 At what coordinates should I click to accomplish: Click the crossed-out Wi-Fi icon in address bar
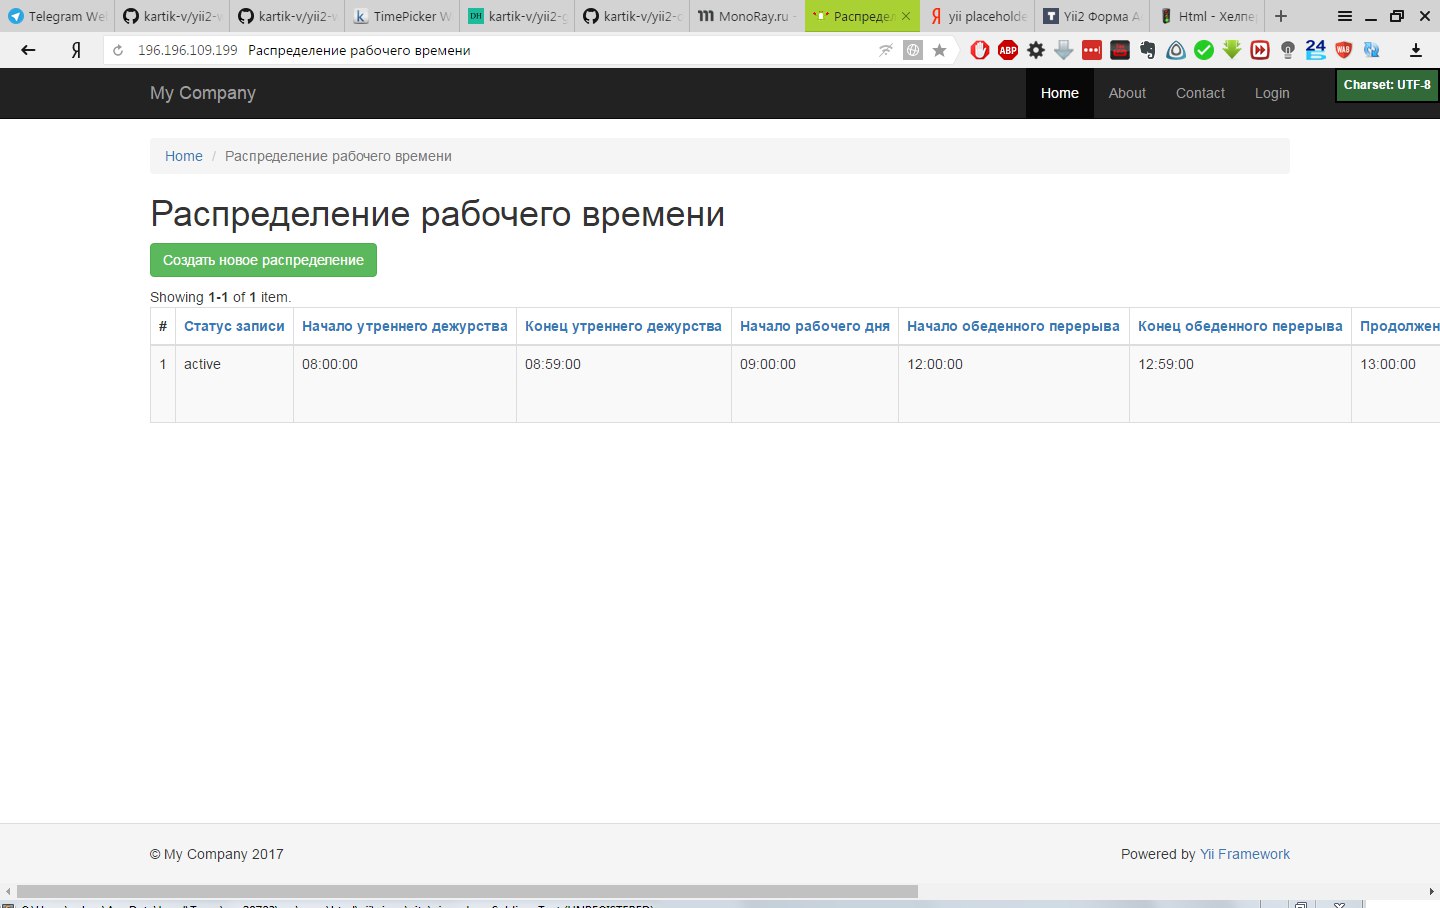click(885, 50)
